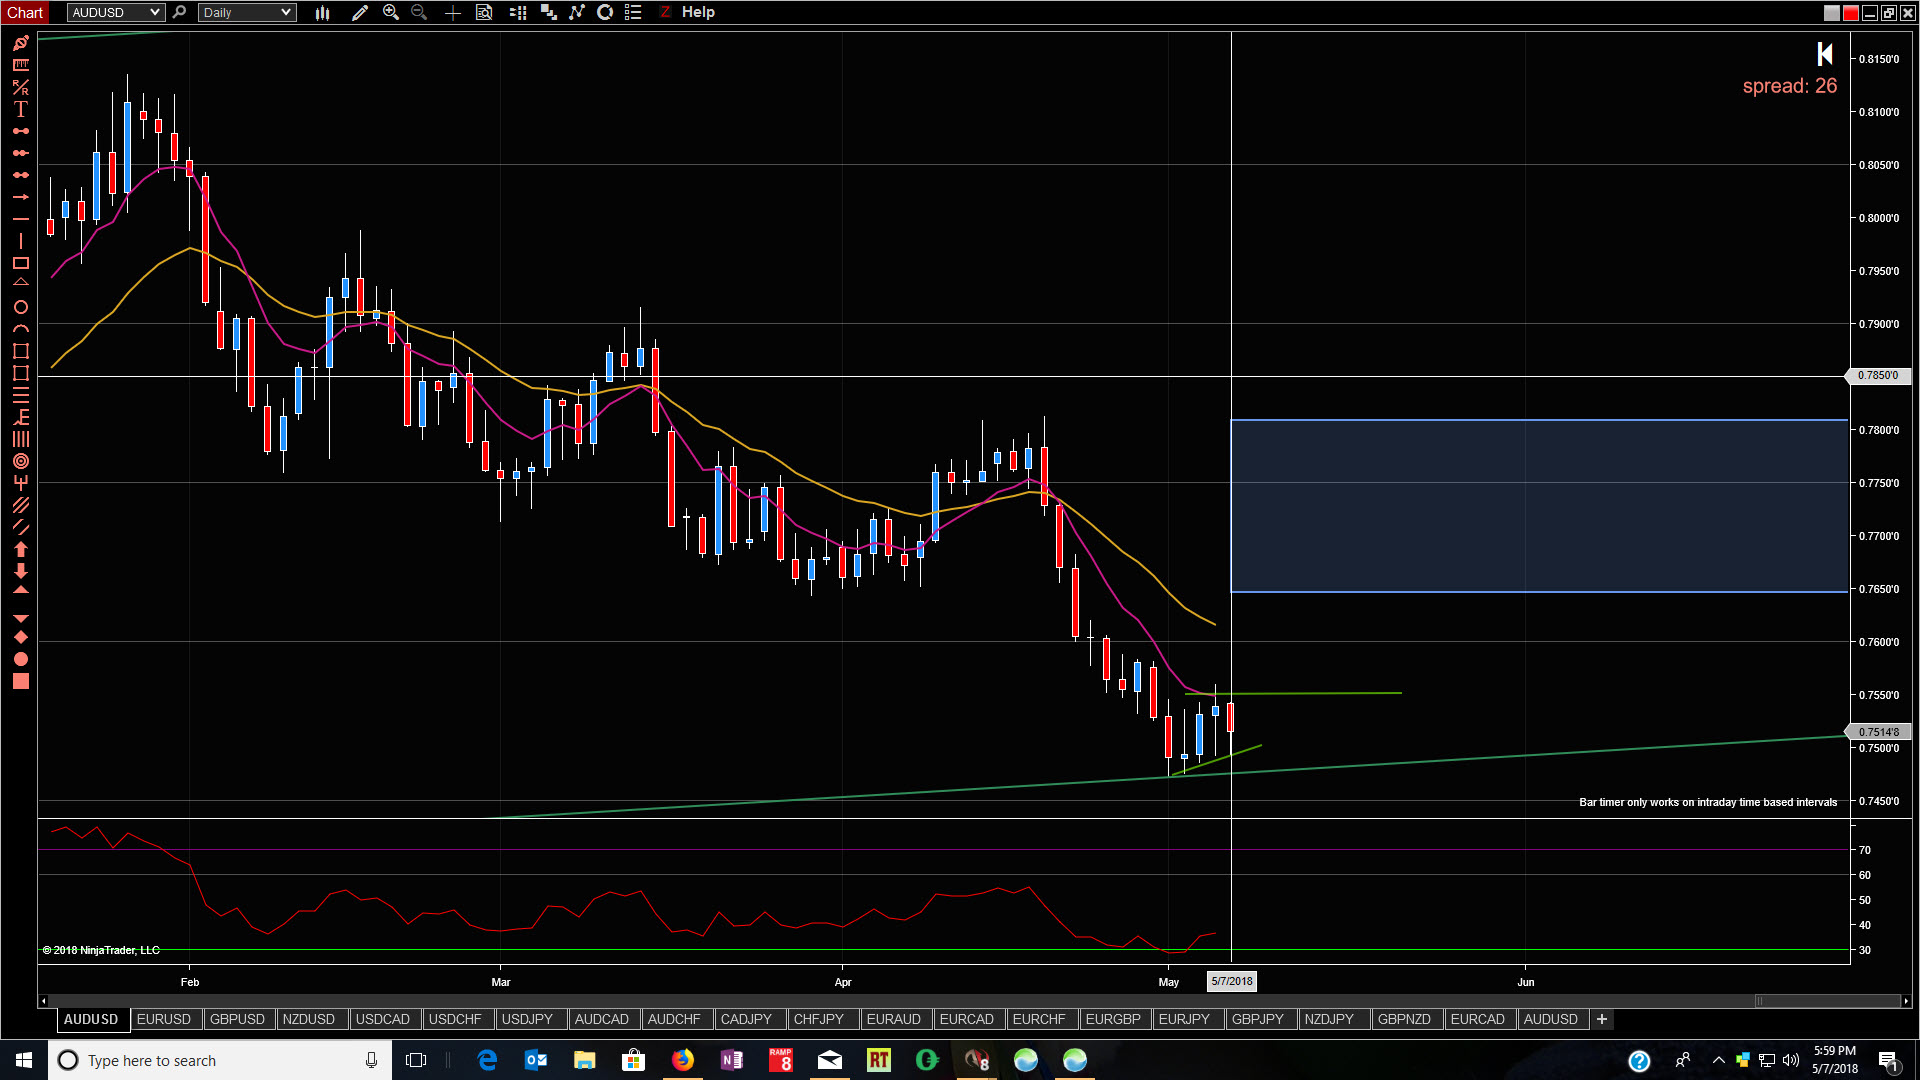Switch to the EURUSD tab
Image resolution: width=1920 pixels, height=1080 pixels.
(164, 1019)
